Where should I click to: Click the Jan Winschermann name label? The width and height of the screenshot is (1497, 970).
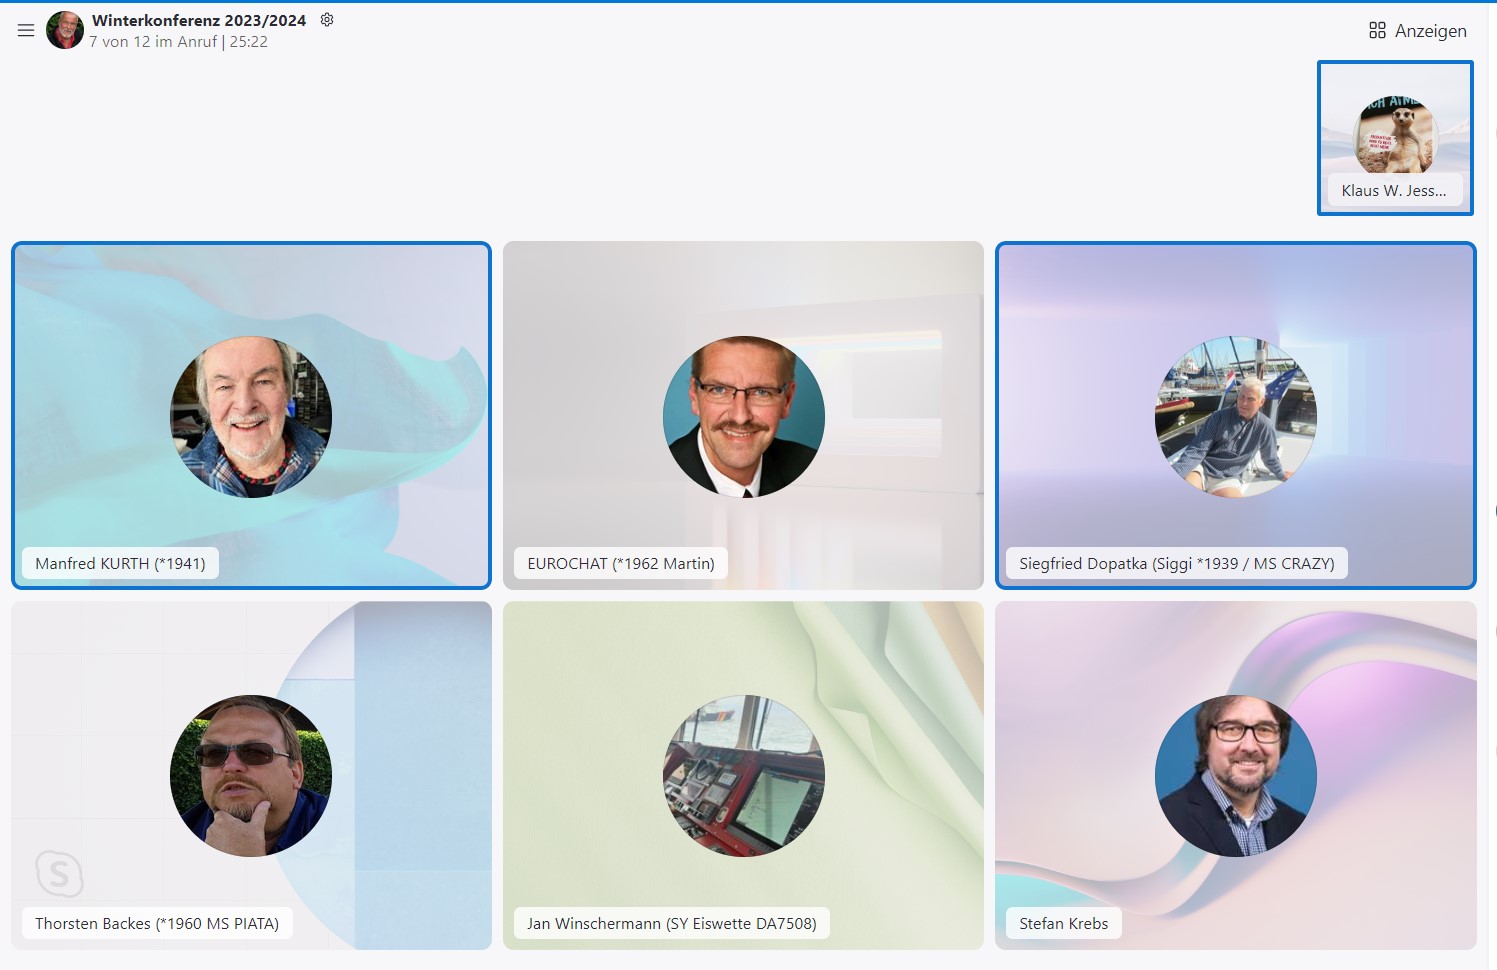(671, 924)
